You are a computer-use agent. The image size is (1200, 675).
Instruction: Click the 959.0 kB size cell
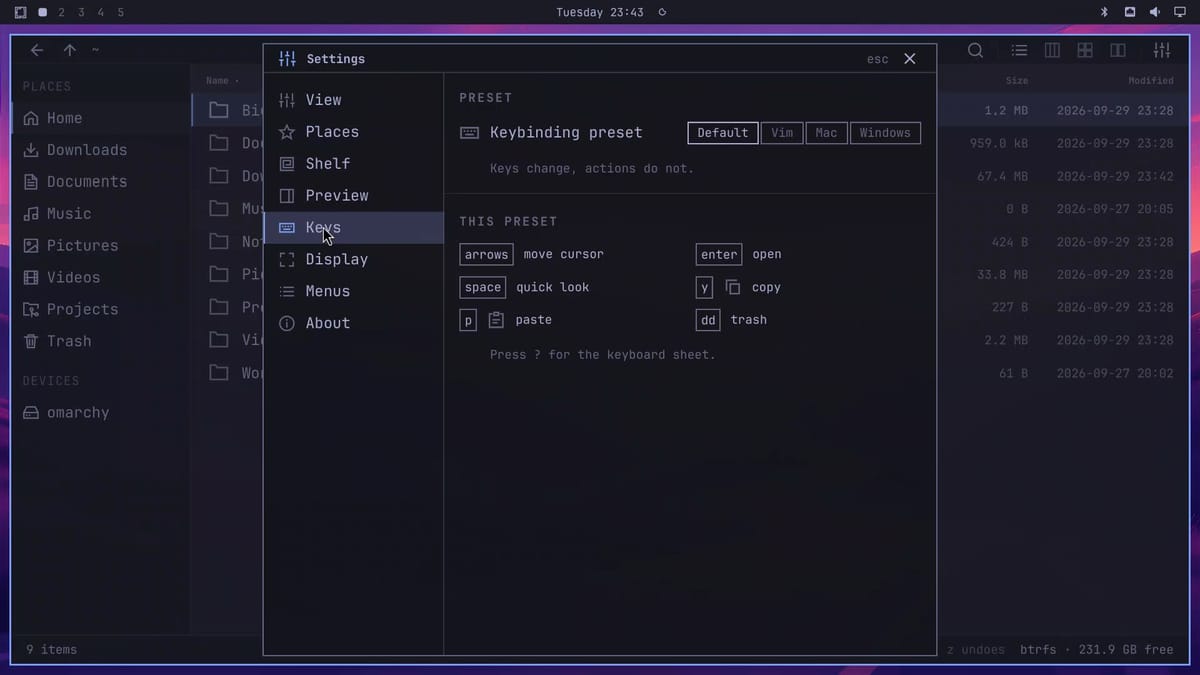click(999, 144)
